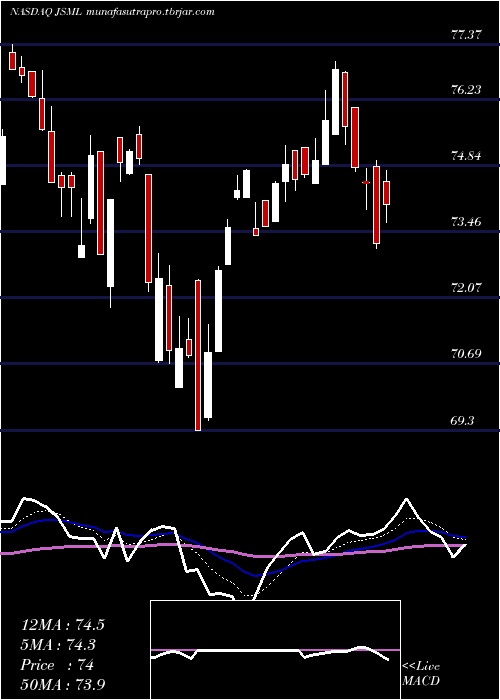Screen dimensions: 500x700
Task: Click the 70.69 price level label
Action: 466,354
